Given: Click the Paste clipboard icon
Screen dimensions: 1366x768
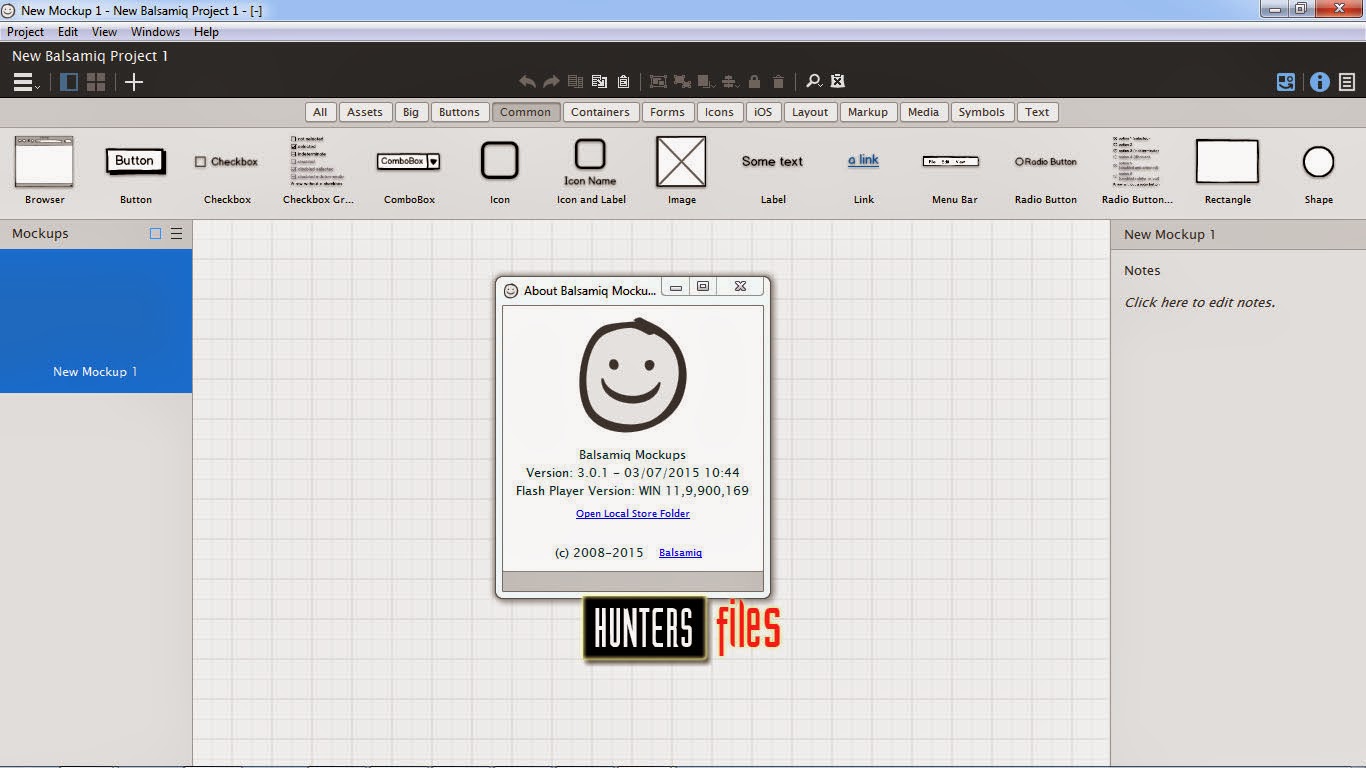Looking at the screenshot, I should 623,82.
